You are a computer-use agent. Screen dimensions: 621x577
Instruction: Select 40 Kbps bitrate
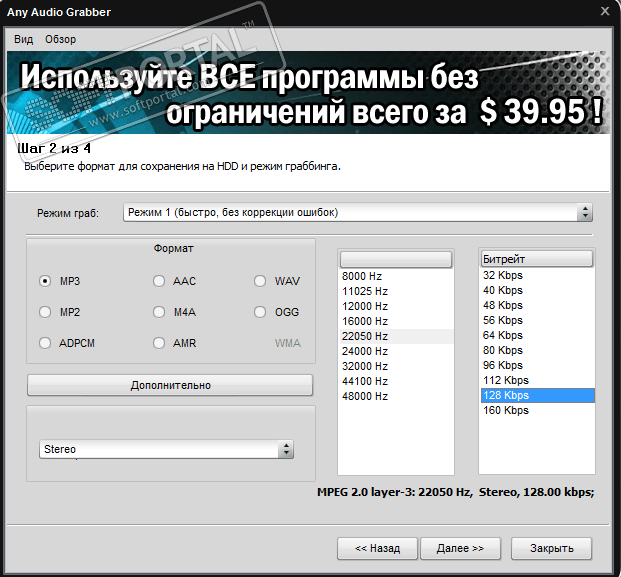pyautogui.click(x=537, y=290)
